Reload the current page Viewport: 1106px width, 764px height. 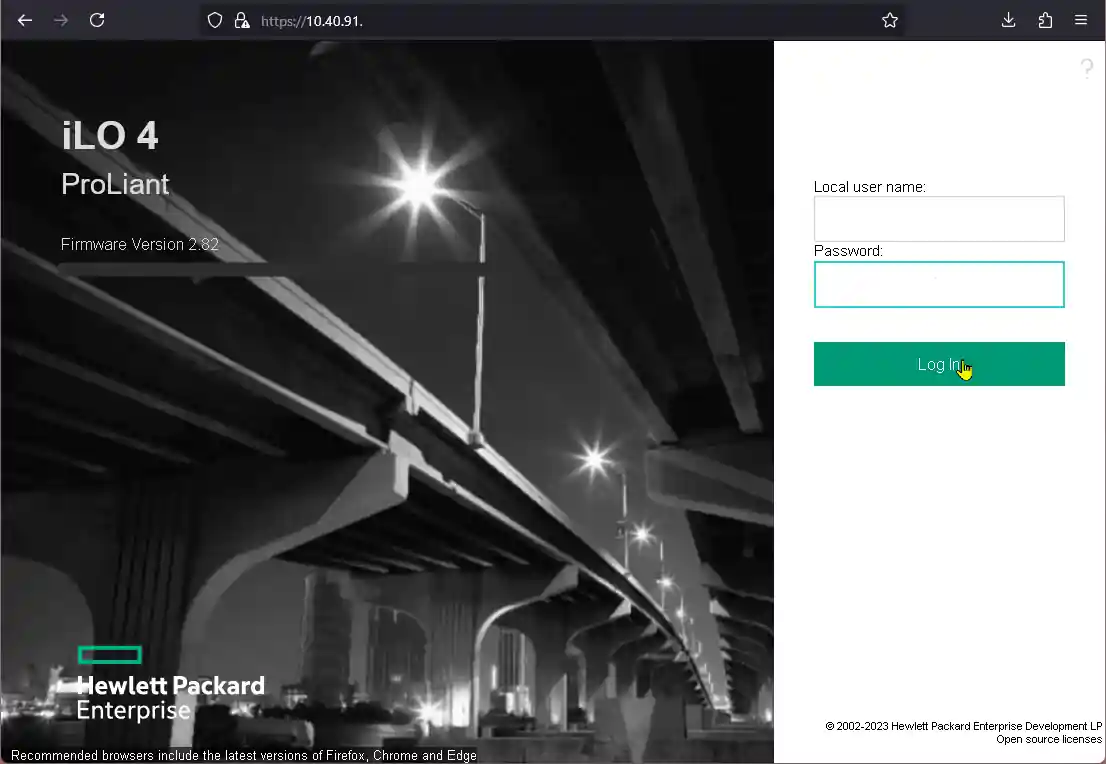pos(97,20)
